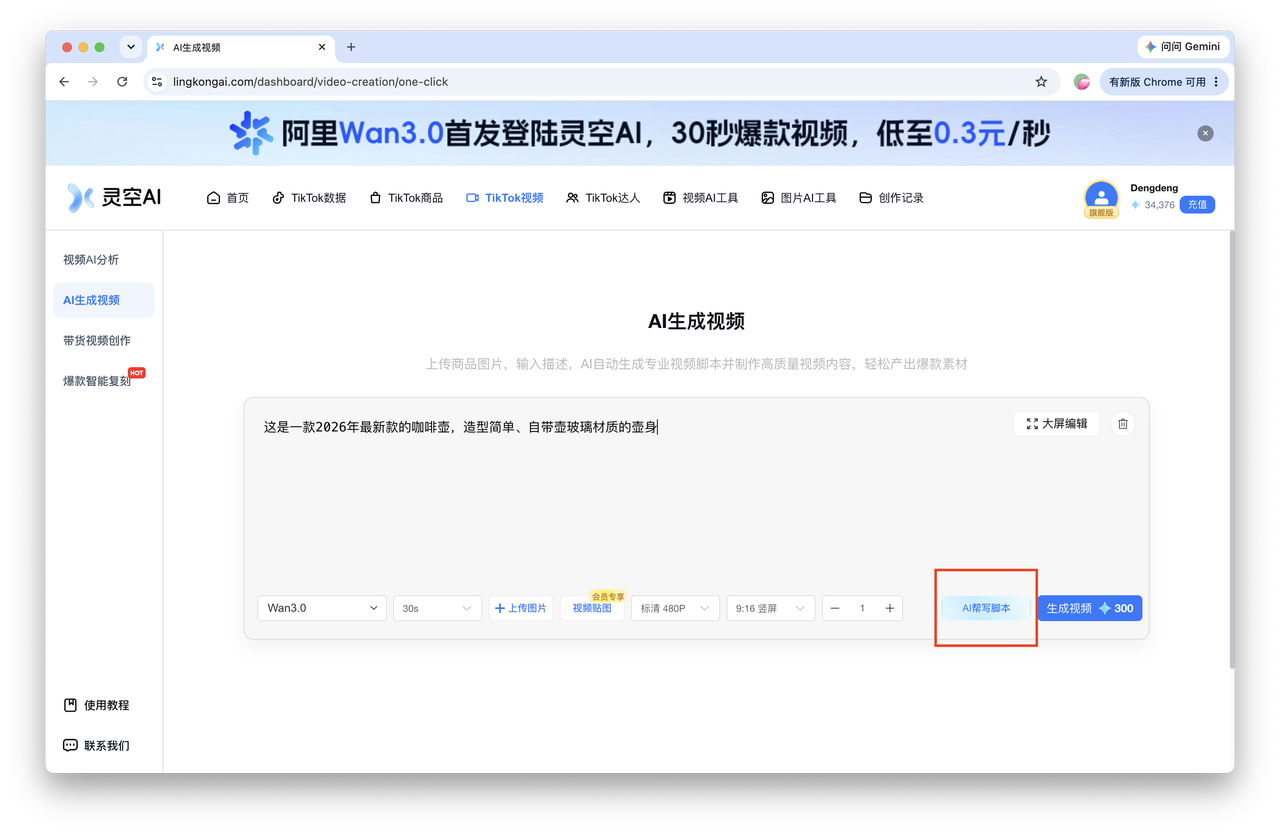
Task: Open large screen editing 大屏编辑
Action: (x=1057, y=424)
